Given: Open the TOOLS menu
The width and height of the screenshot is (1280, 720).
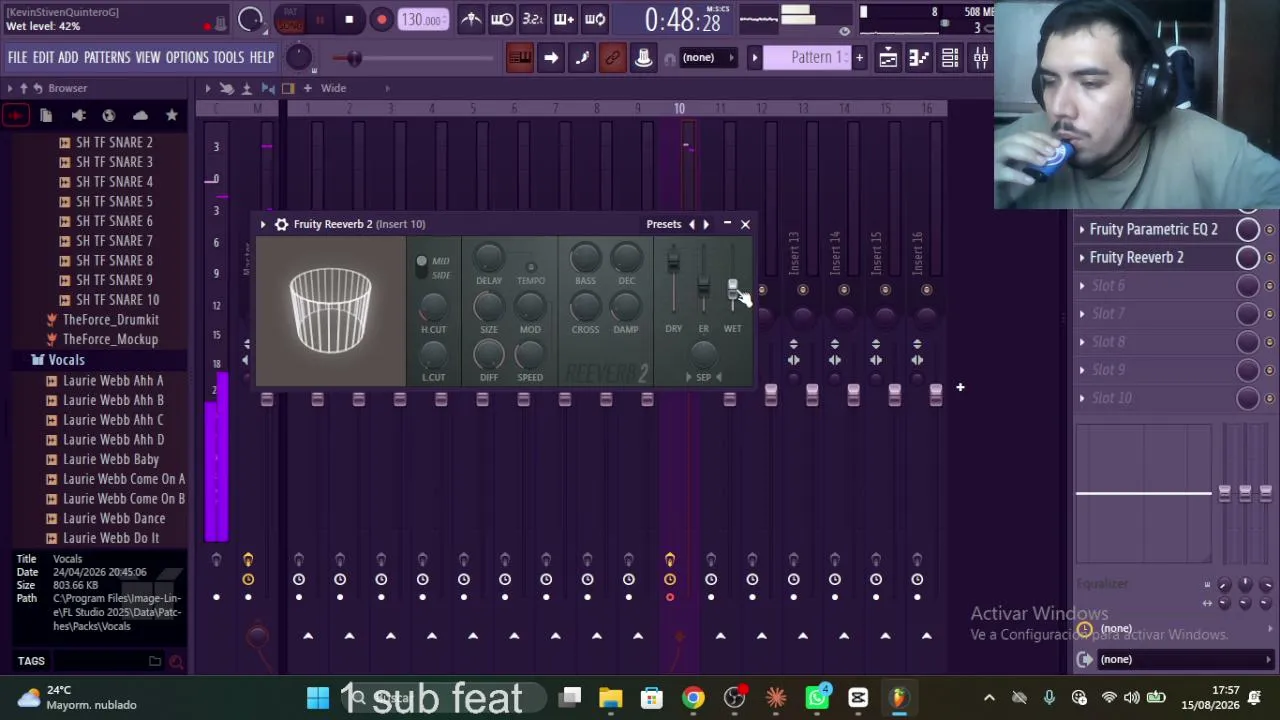Looking at the screenshot, I should point(228,58).
